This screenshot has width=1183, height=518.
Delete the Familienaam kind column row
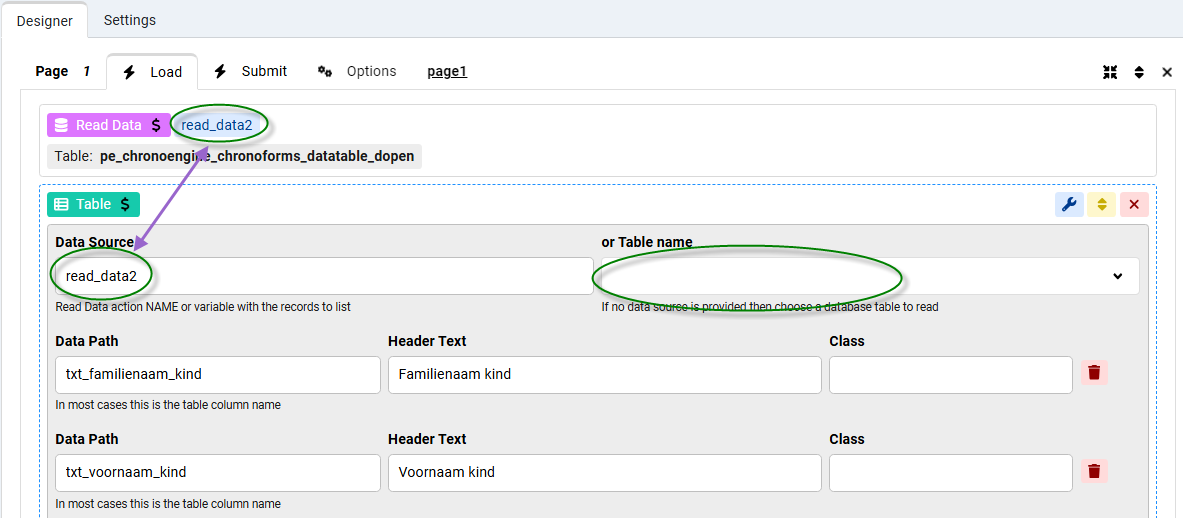[x=1095, y=372]
